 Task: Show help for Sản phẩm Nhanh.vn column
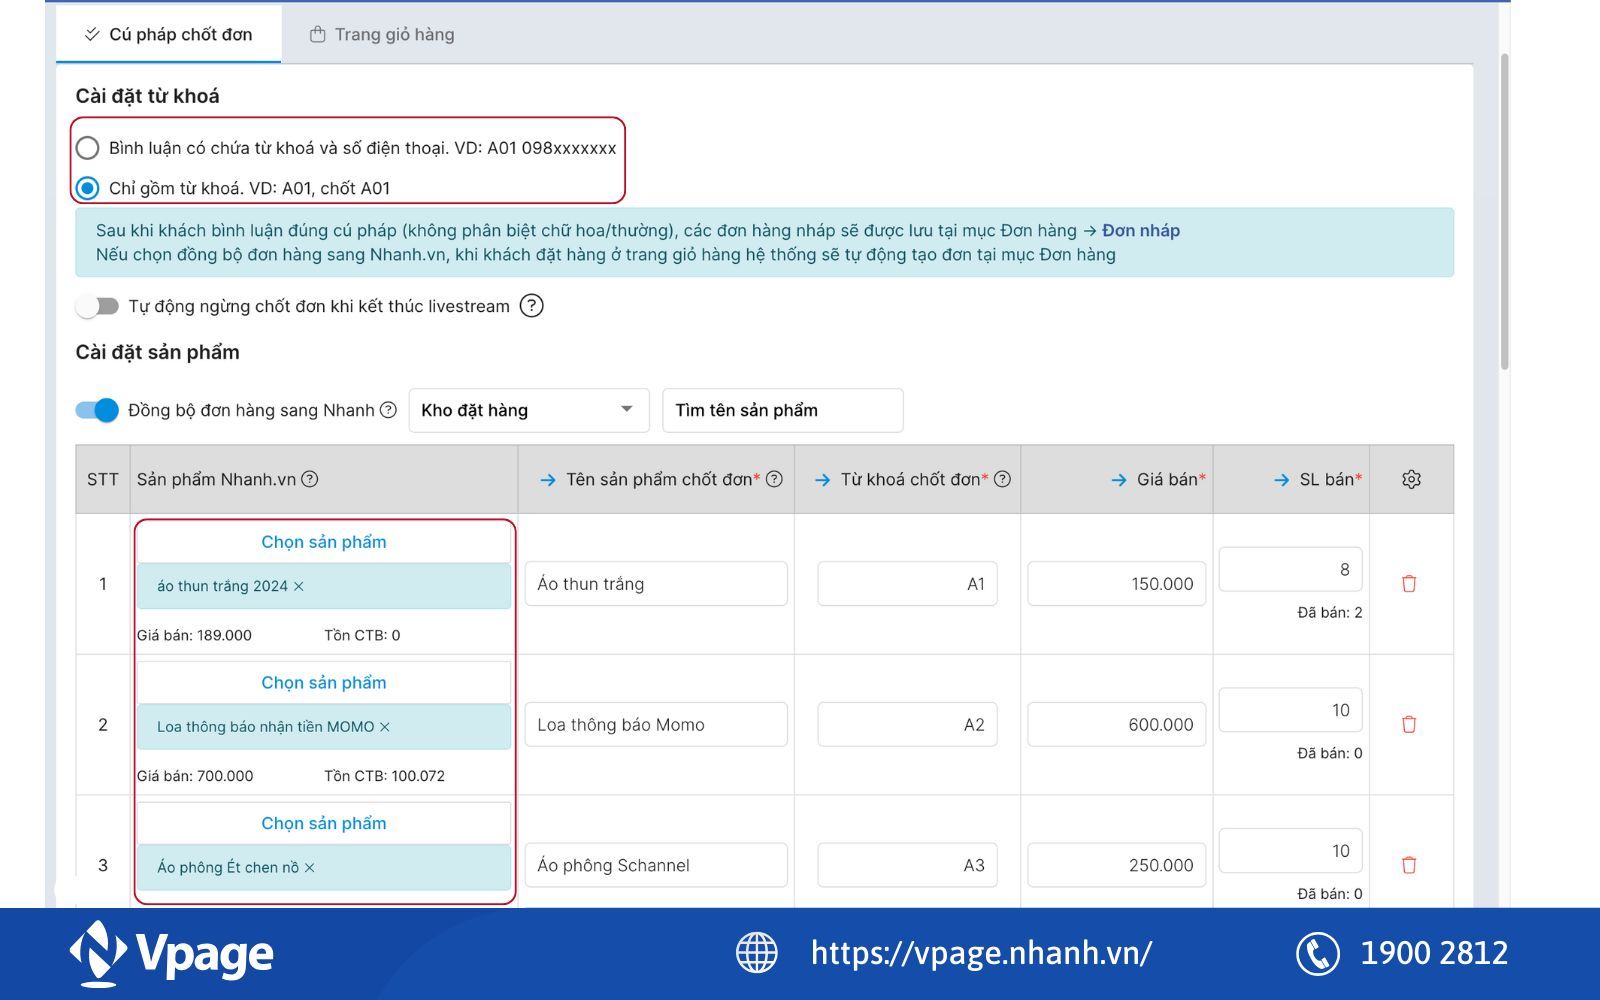click(x=310, y=479)
